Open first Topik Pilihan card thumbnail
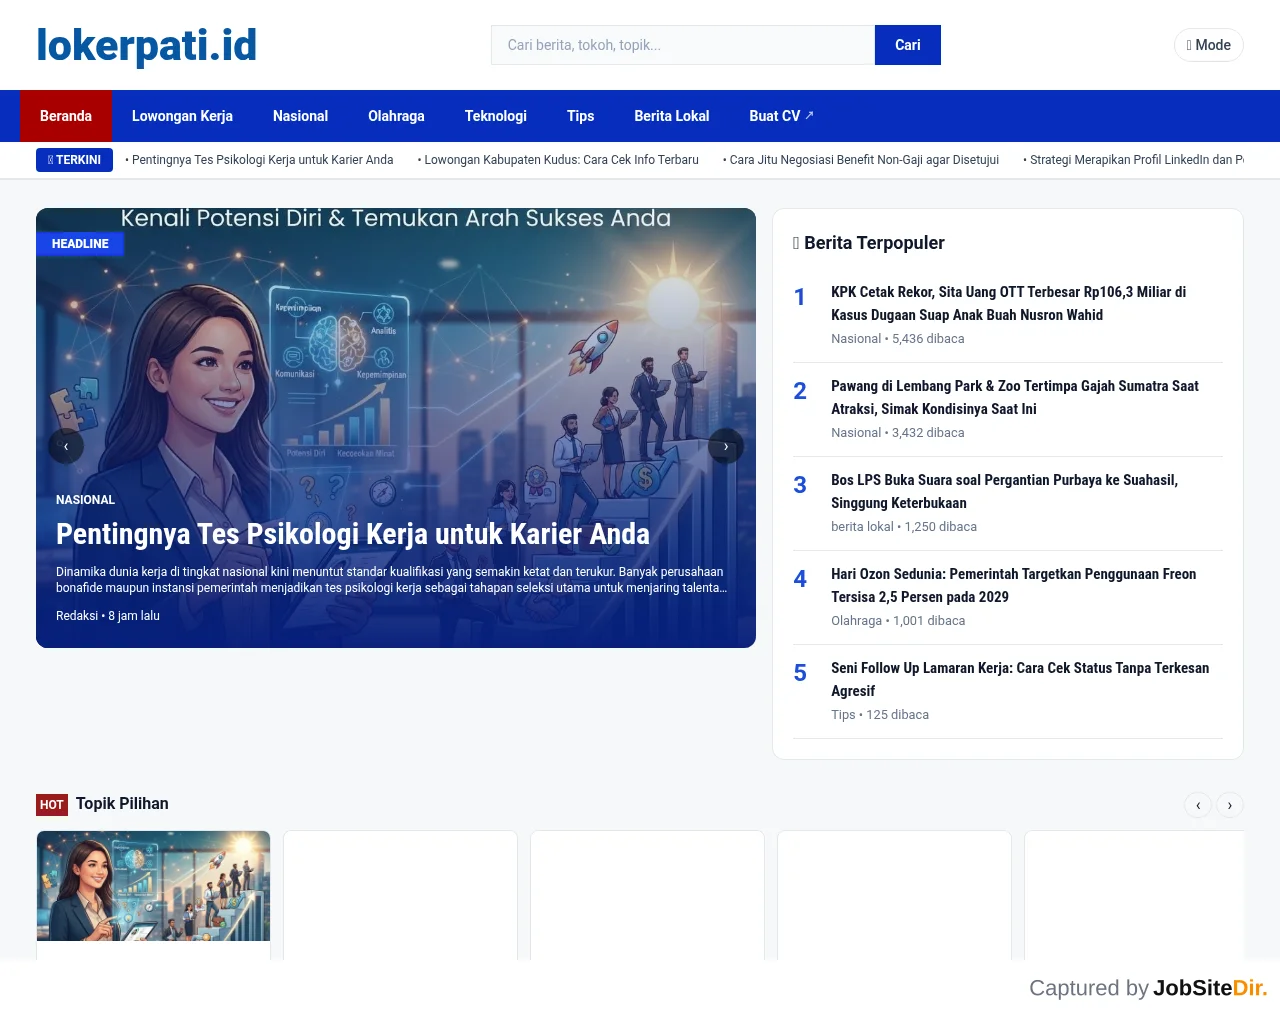The width and height of the screenshot is (1280, 1018). point(154,886)
